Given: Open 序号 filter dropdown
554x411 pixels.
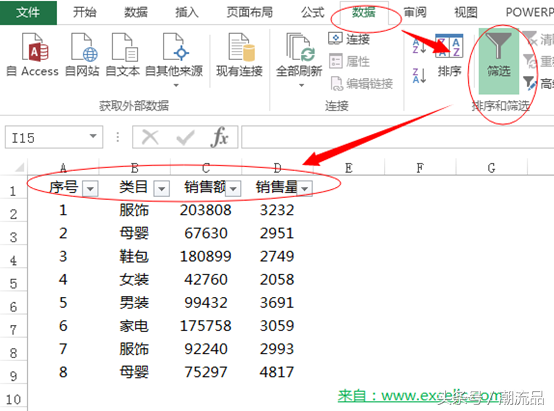Looking at the screenshot, I should click(90, 189).
